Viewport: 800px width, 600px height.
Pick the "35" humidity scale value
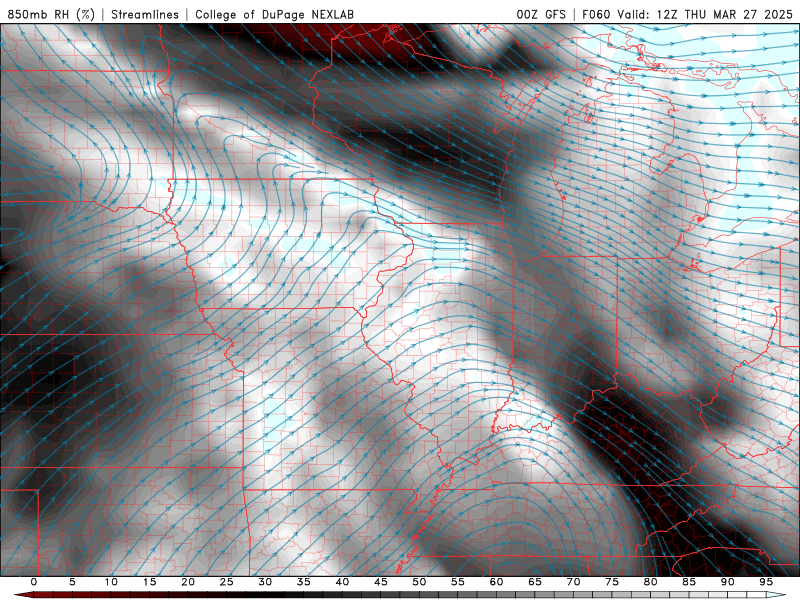(304, 582)
